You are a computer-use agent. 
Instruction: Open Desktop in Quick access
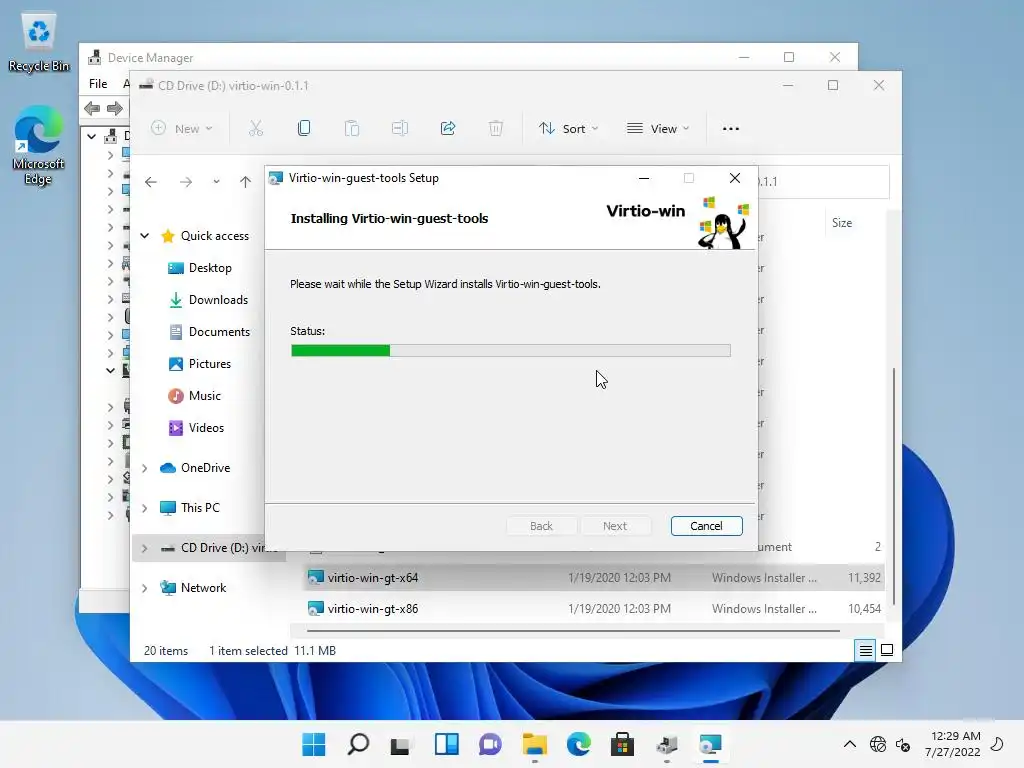(200, 268)
